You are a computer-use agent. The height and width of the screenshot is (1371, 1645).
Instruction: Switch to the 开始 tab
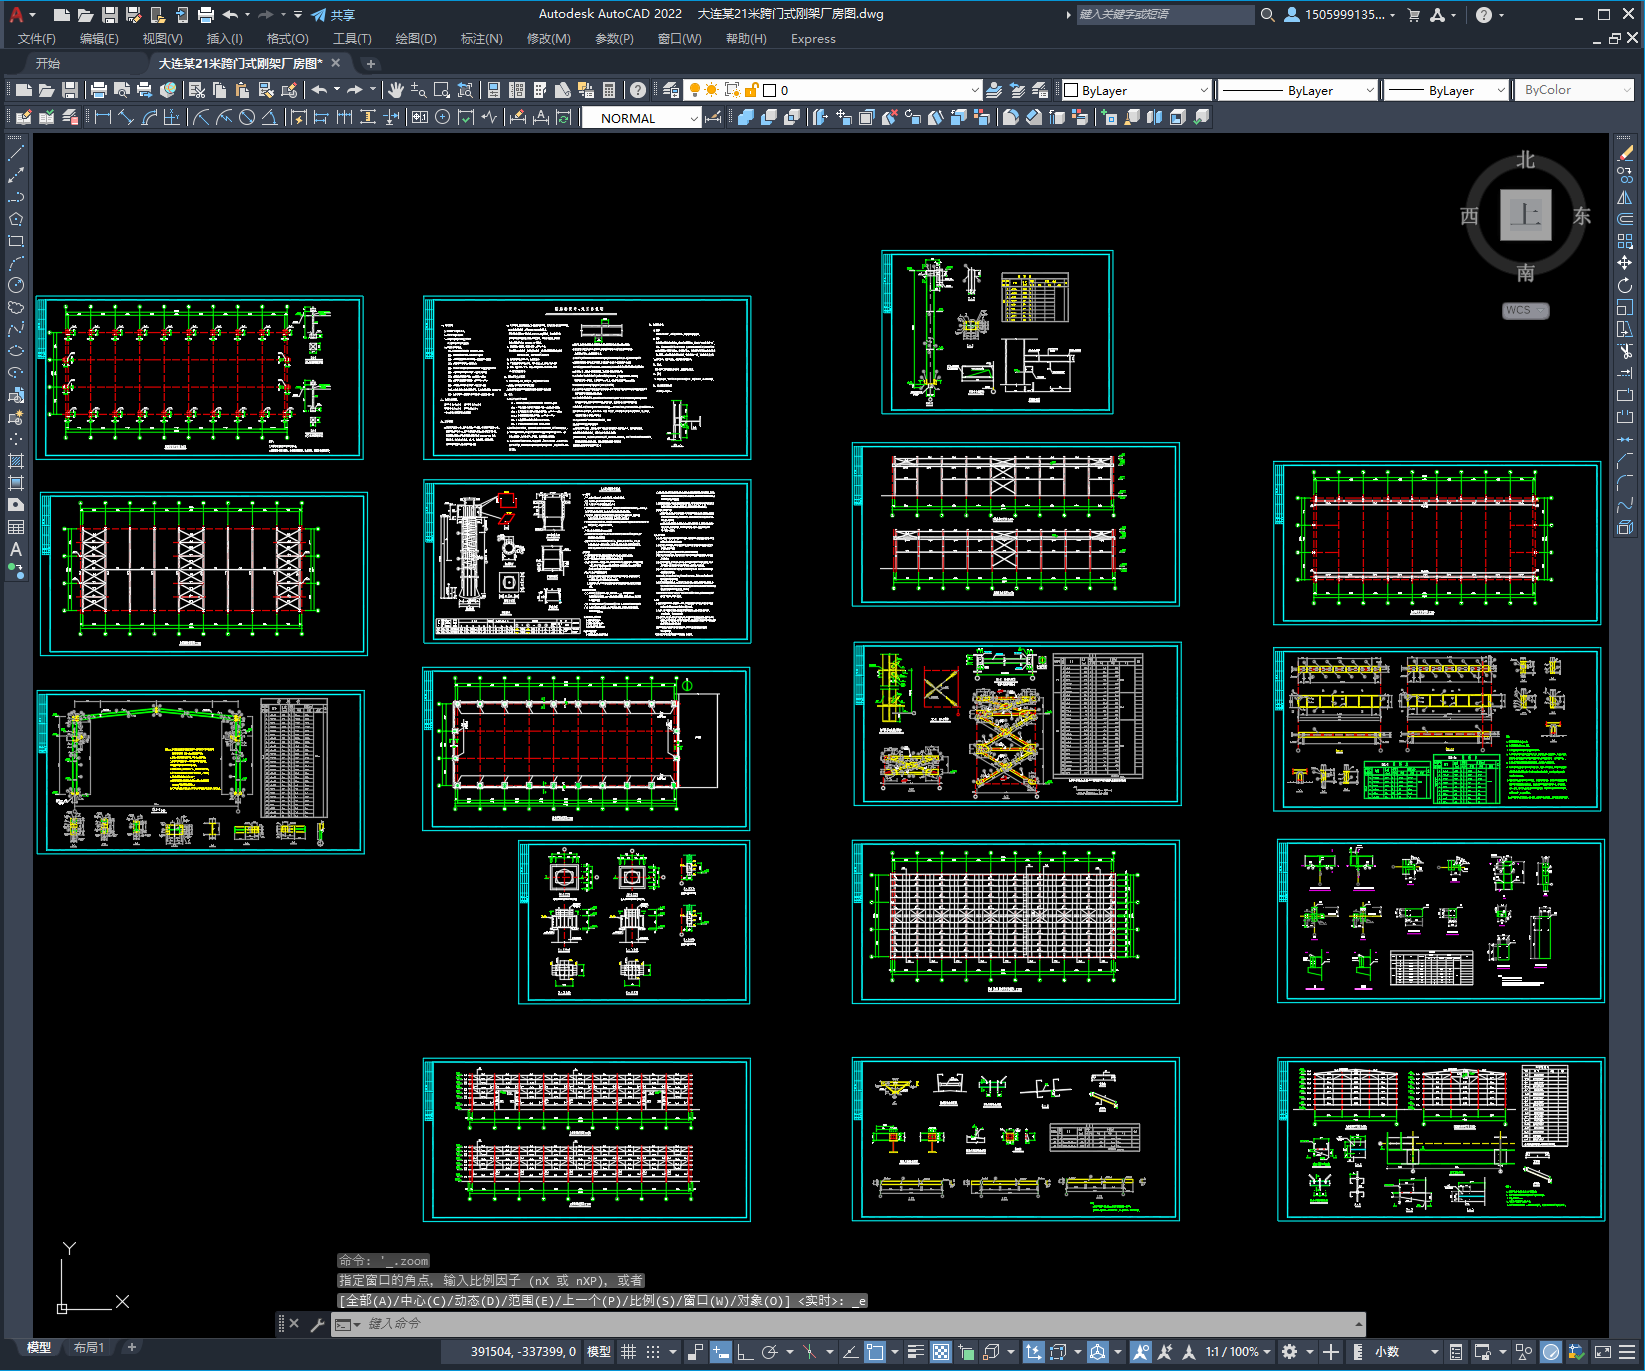(48, 63)
